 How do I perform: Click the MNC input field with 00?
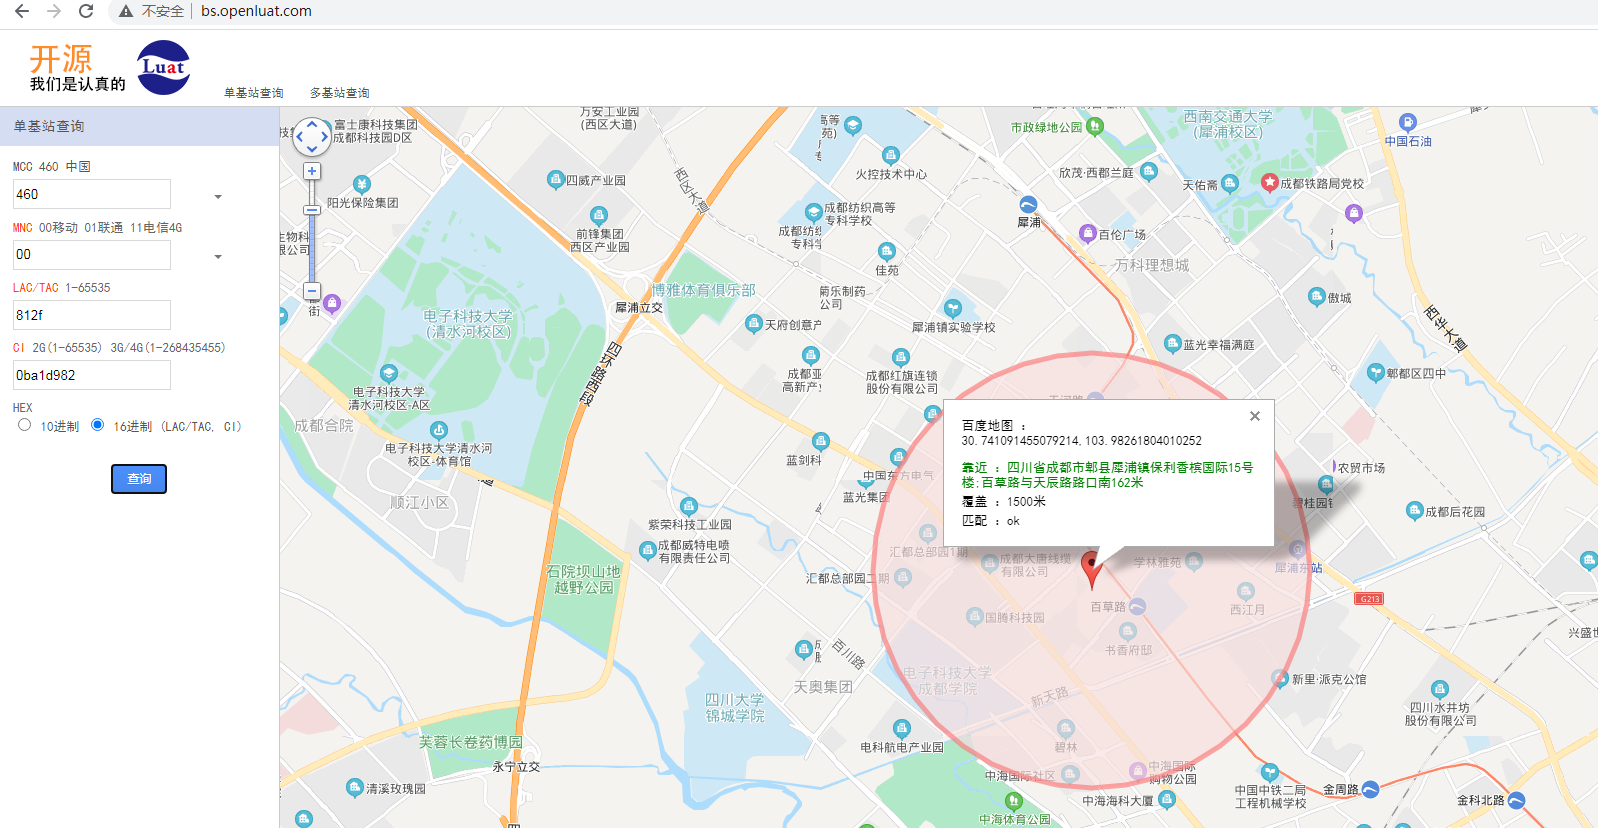(92, 255)
